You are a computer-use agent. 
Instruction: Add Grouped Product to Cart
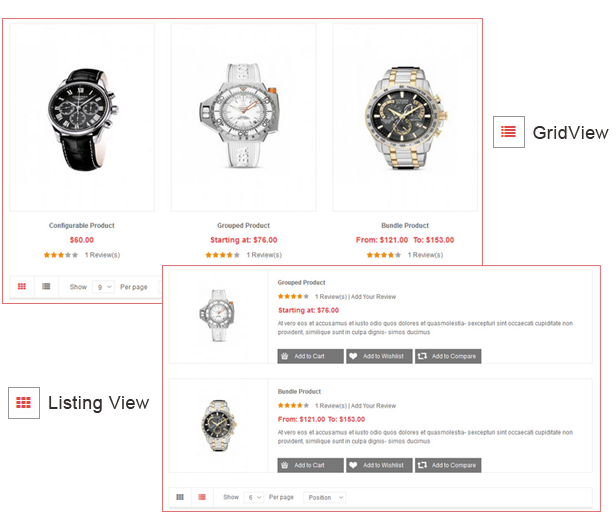click(310, 356)
